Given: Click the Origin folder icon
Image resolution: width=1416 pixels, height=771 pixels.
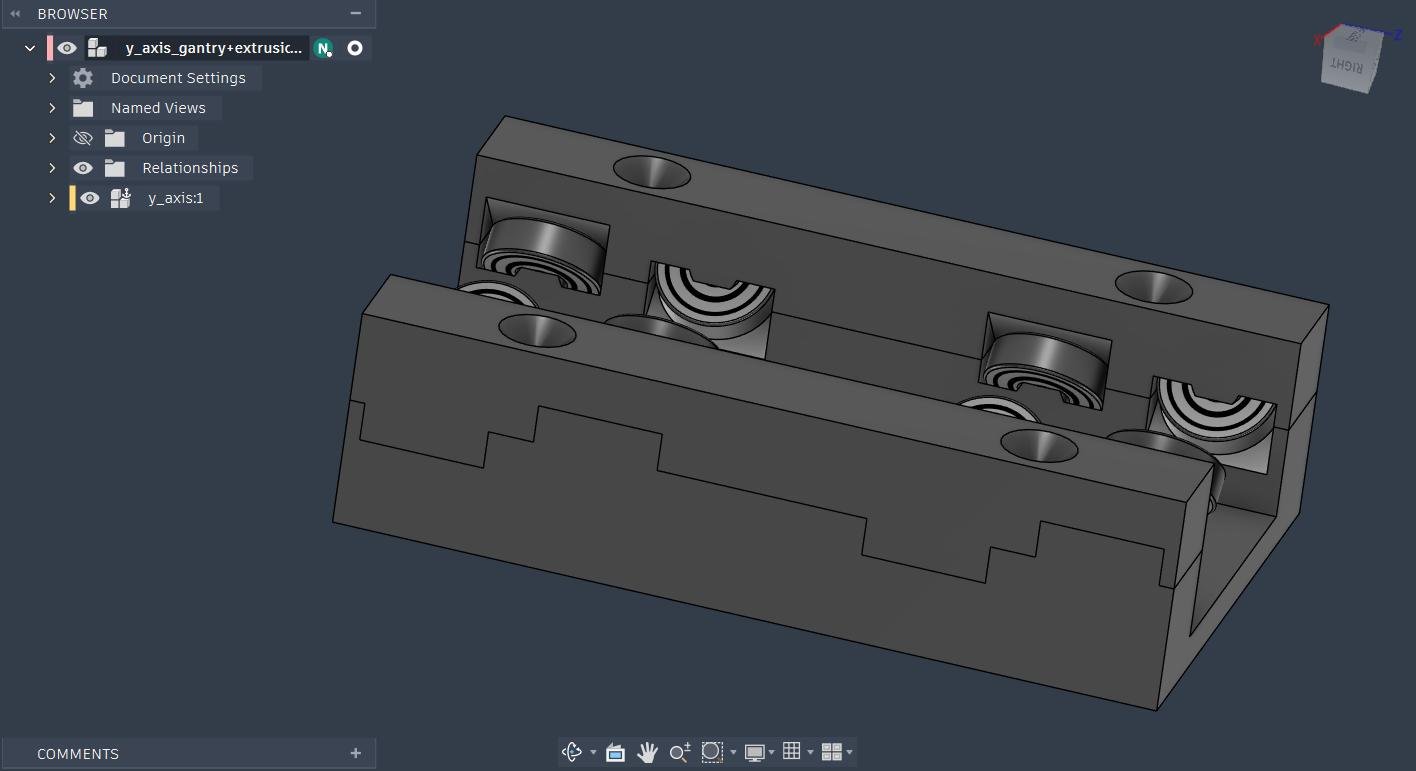Looking at the screenshot, I should [115, 138].
